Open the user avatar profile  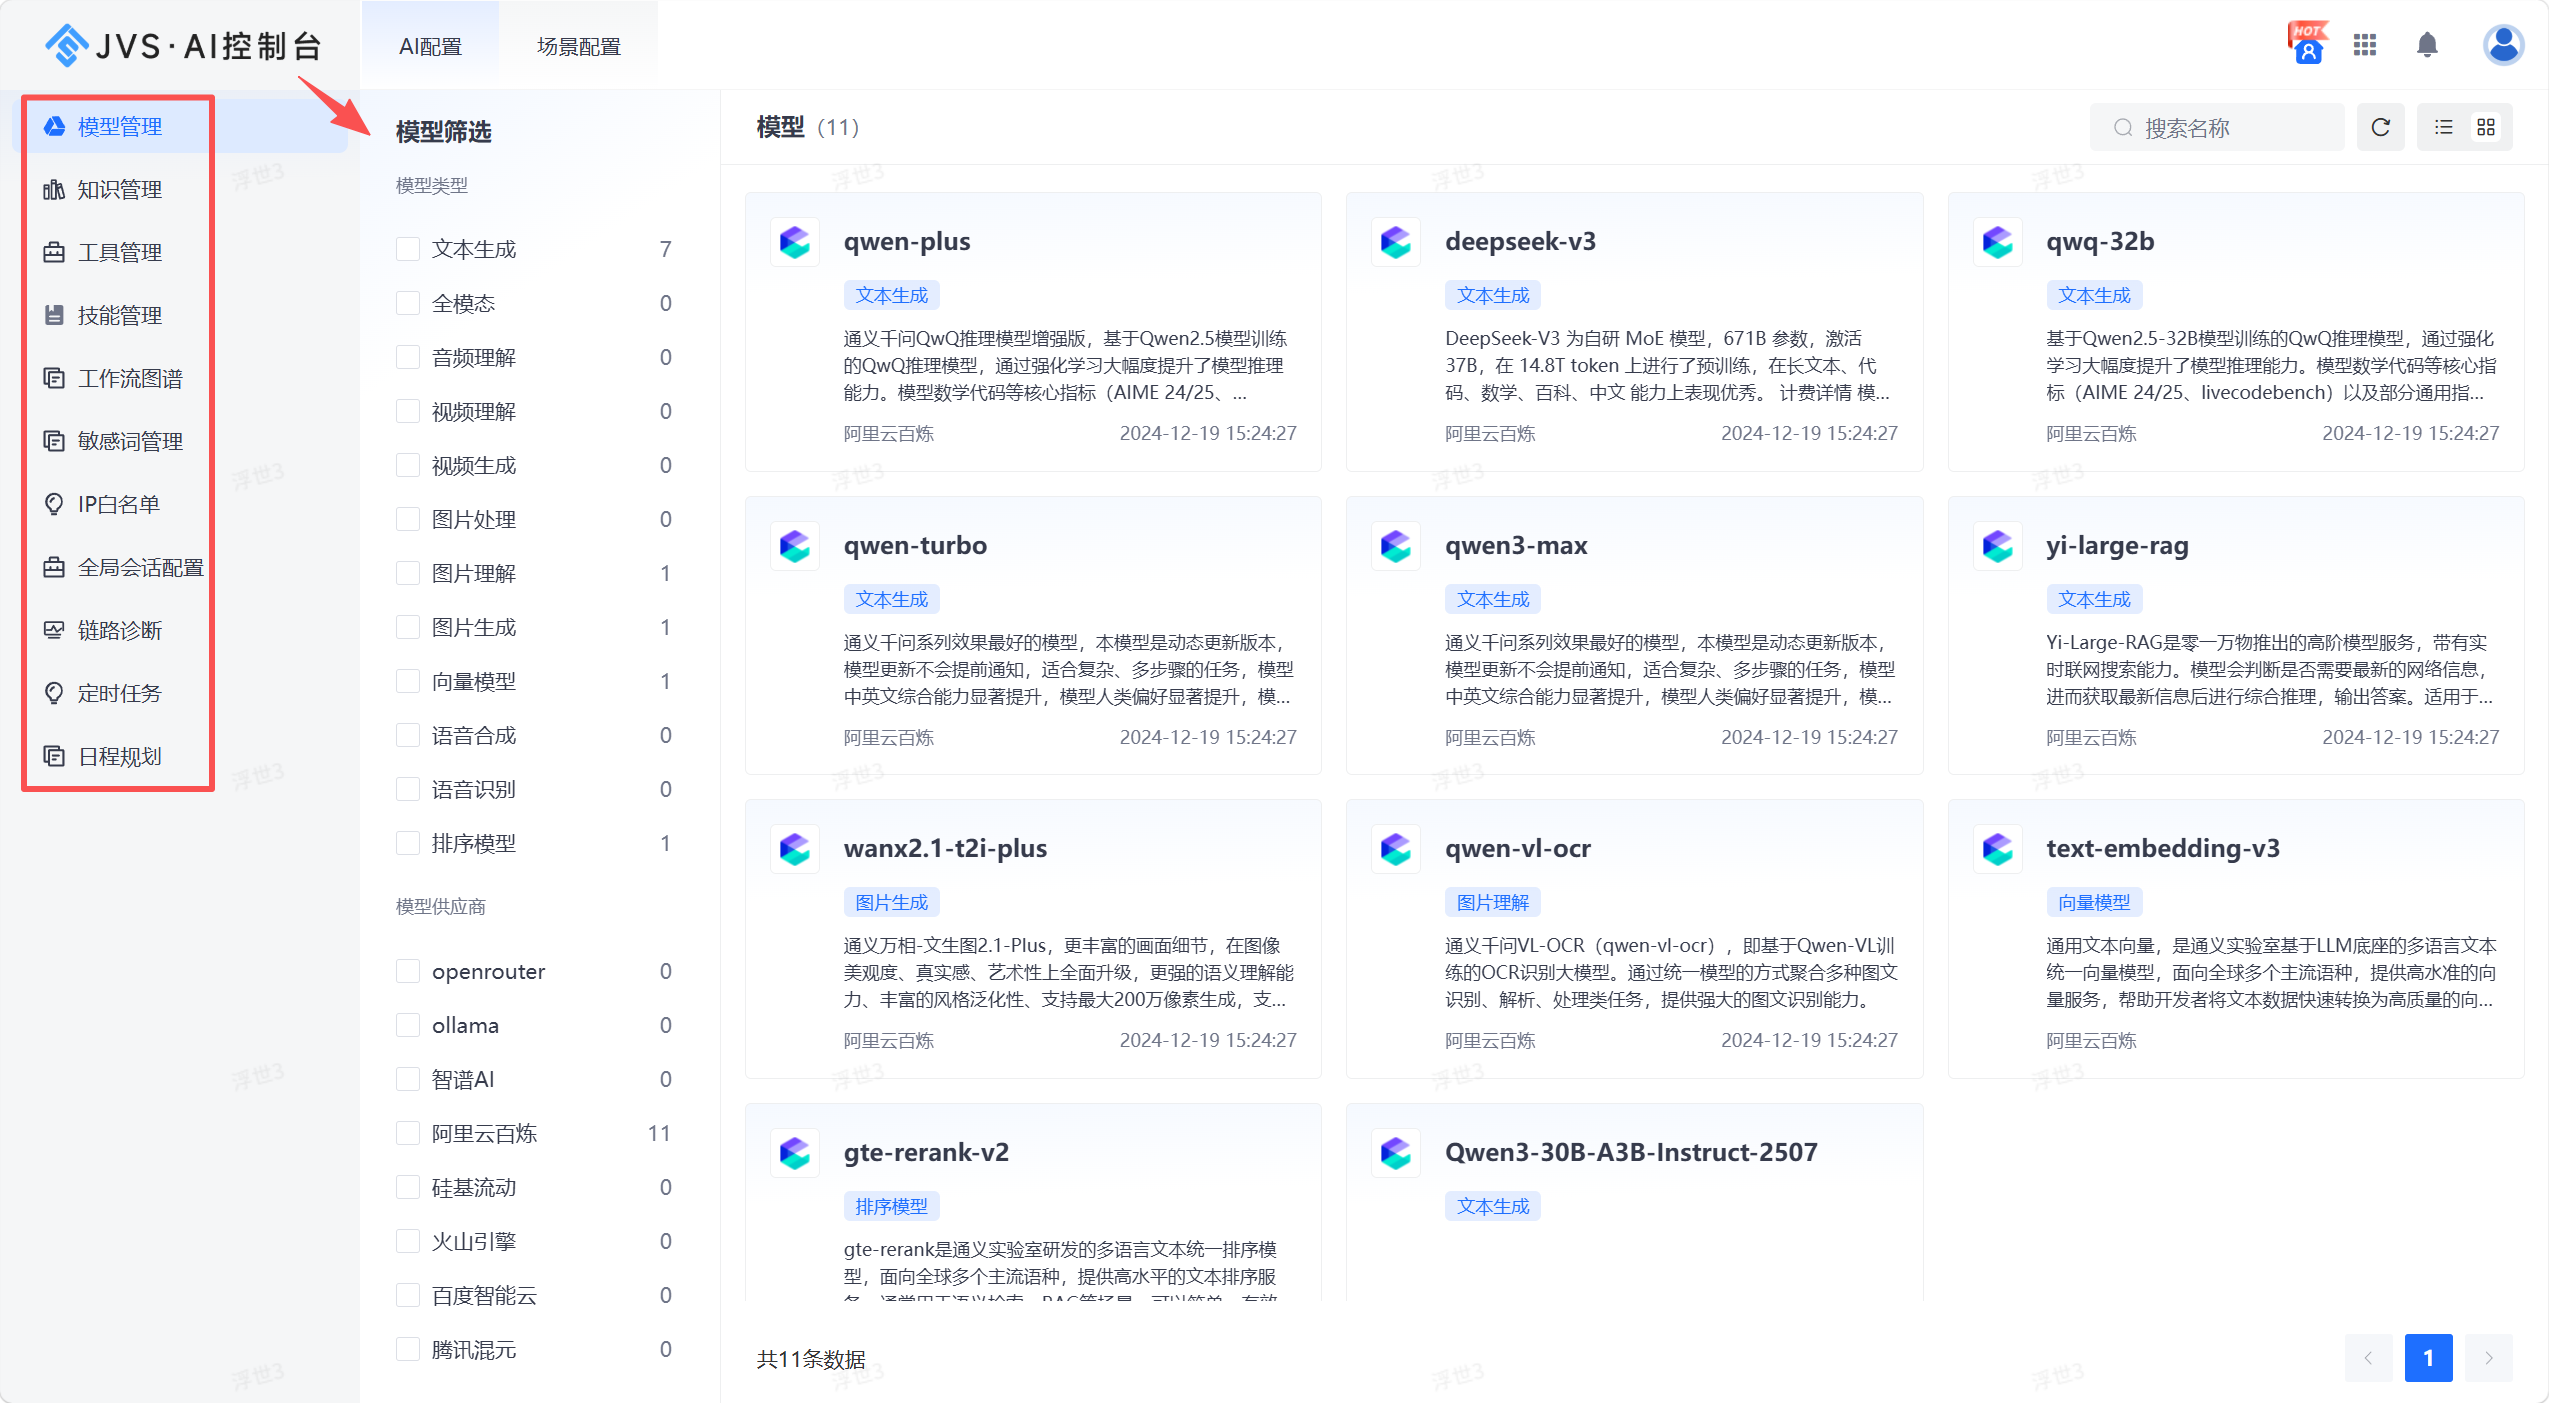point(2504,45)
